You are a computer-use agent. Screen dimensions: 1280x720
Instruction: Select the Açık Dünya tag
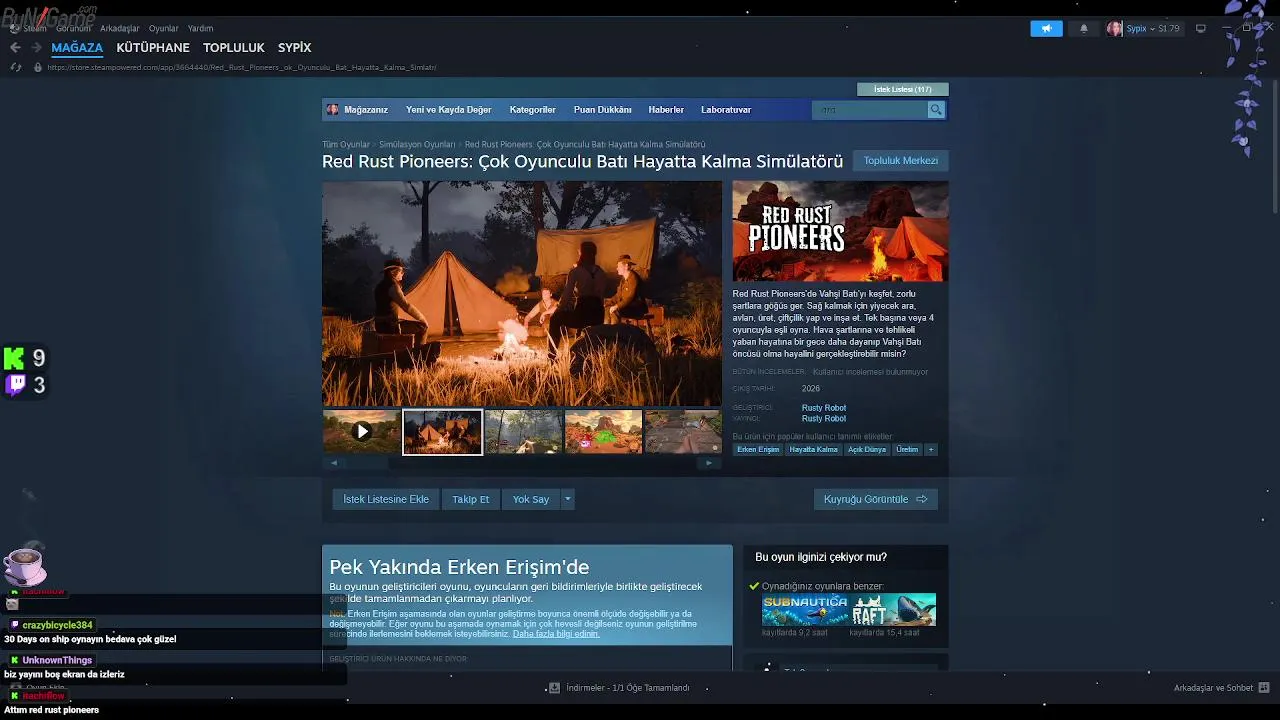(x=867, y=449)
